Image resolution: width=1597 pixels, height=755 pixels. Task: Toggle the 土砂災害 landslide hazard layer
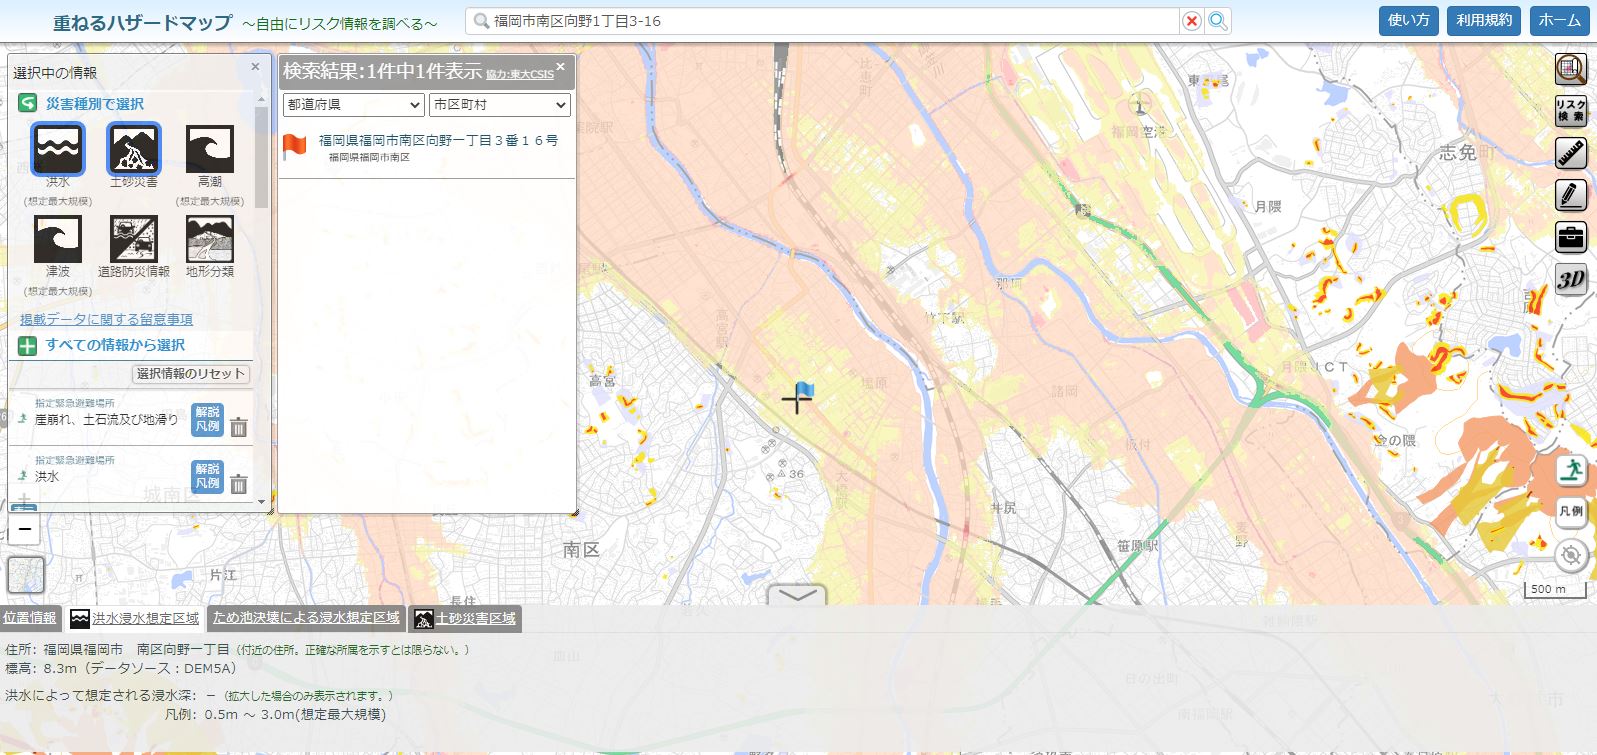pyautogui.click(x=134, y=150)
